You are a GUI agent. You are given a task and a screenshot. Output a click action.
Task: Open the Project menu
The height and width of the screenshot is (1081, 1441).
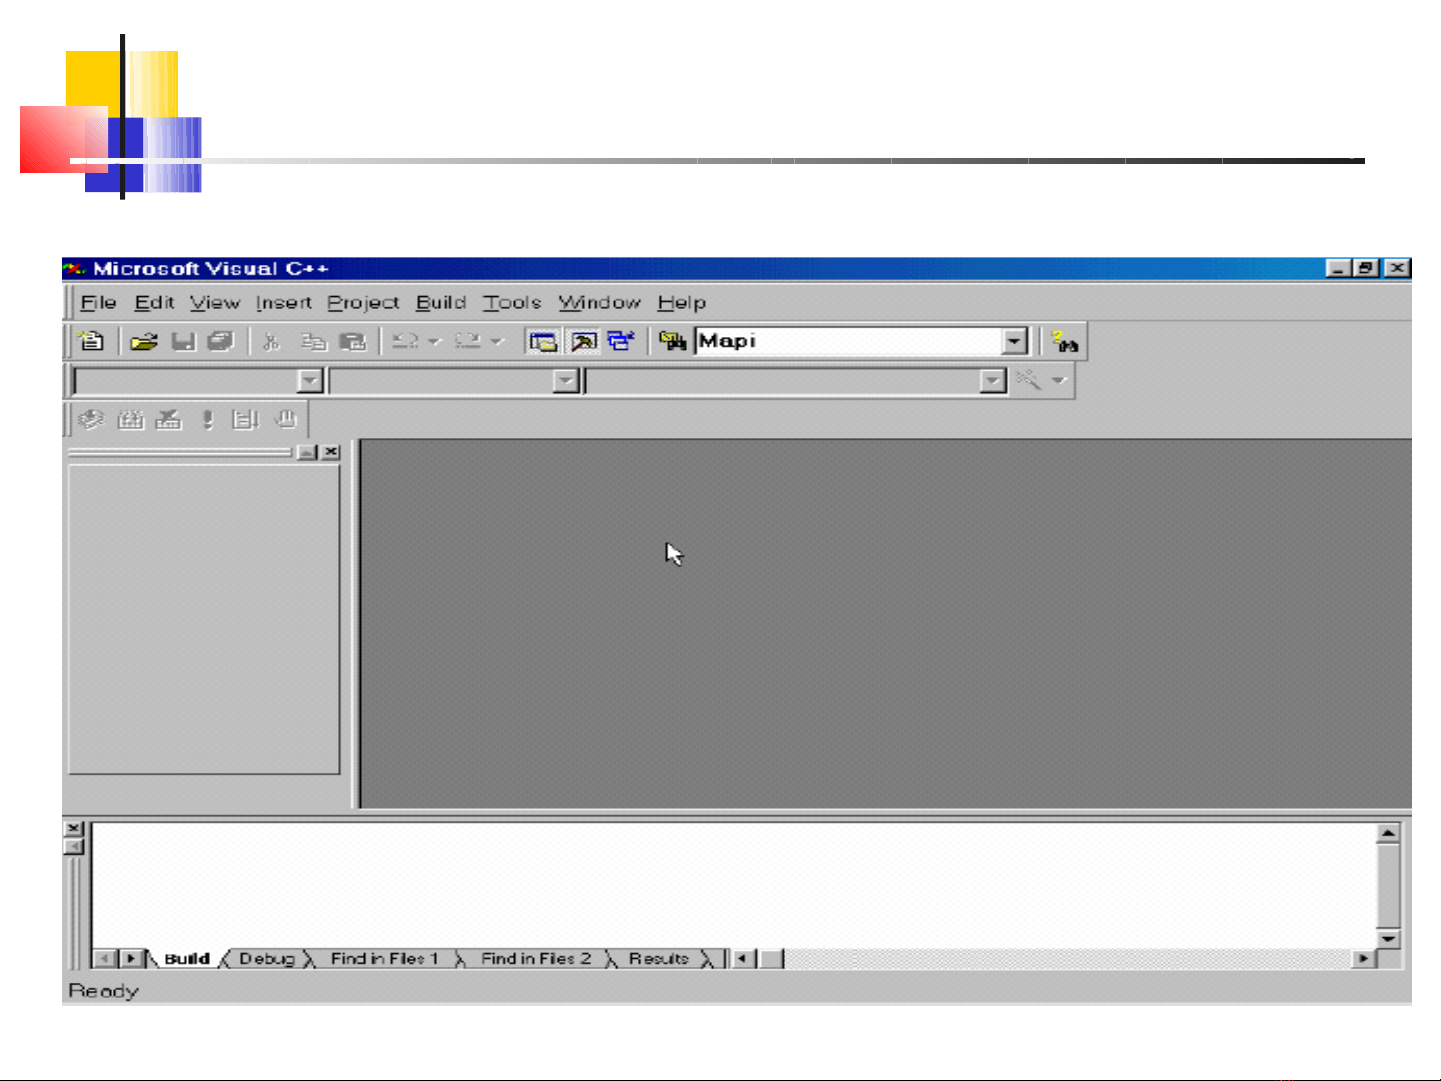pyautogui.click(x=363, y=303)
